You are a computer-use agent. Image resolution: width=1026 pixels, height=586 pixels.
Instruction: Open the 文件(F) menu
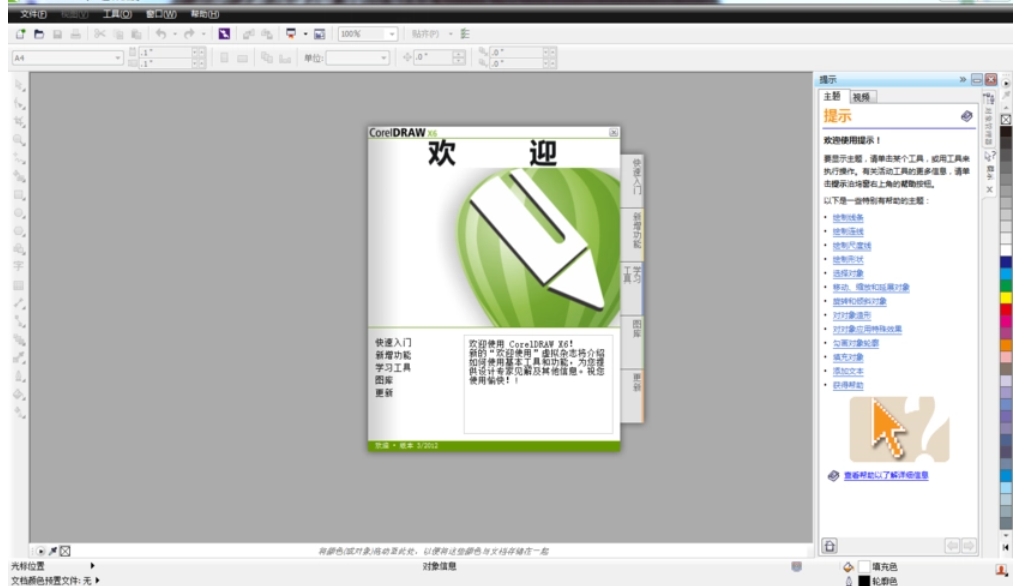[33, 14]
